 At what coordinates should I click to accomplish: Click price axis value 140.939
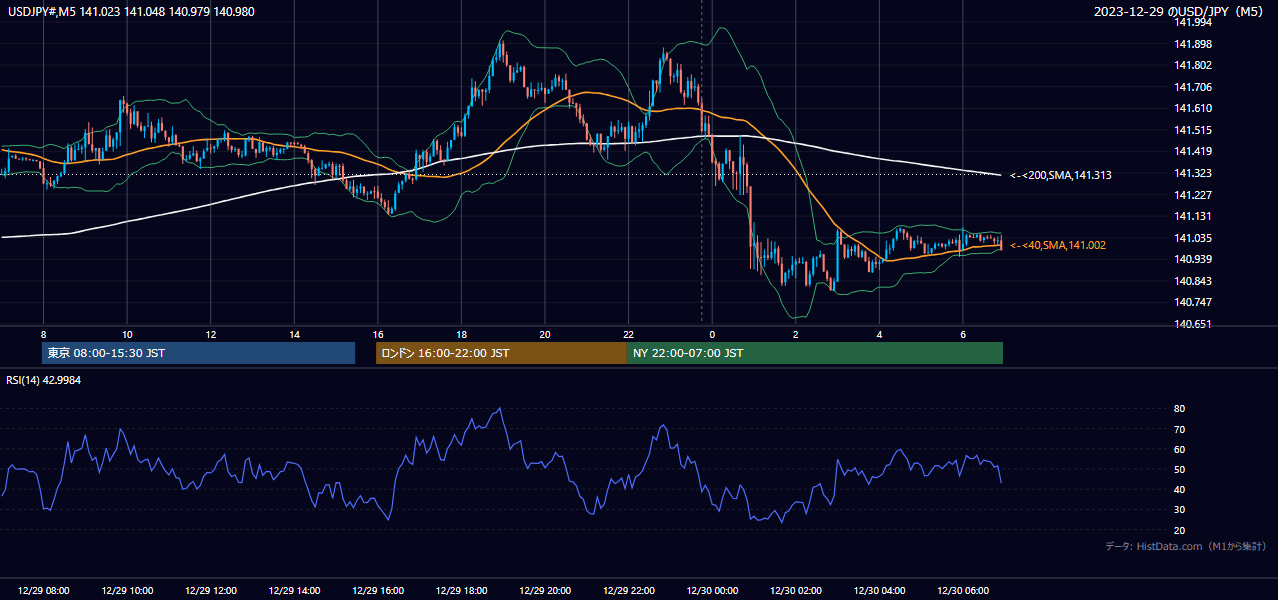coord(1193,259)
